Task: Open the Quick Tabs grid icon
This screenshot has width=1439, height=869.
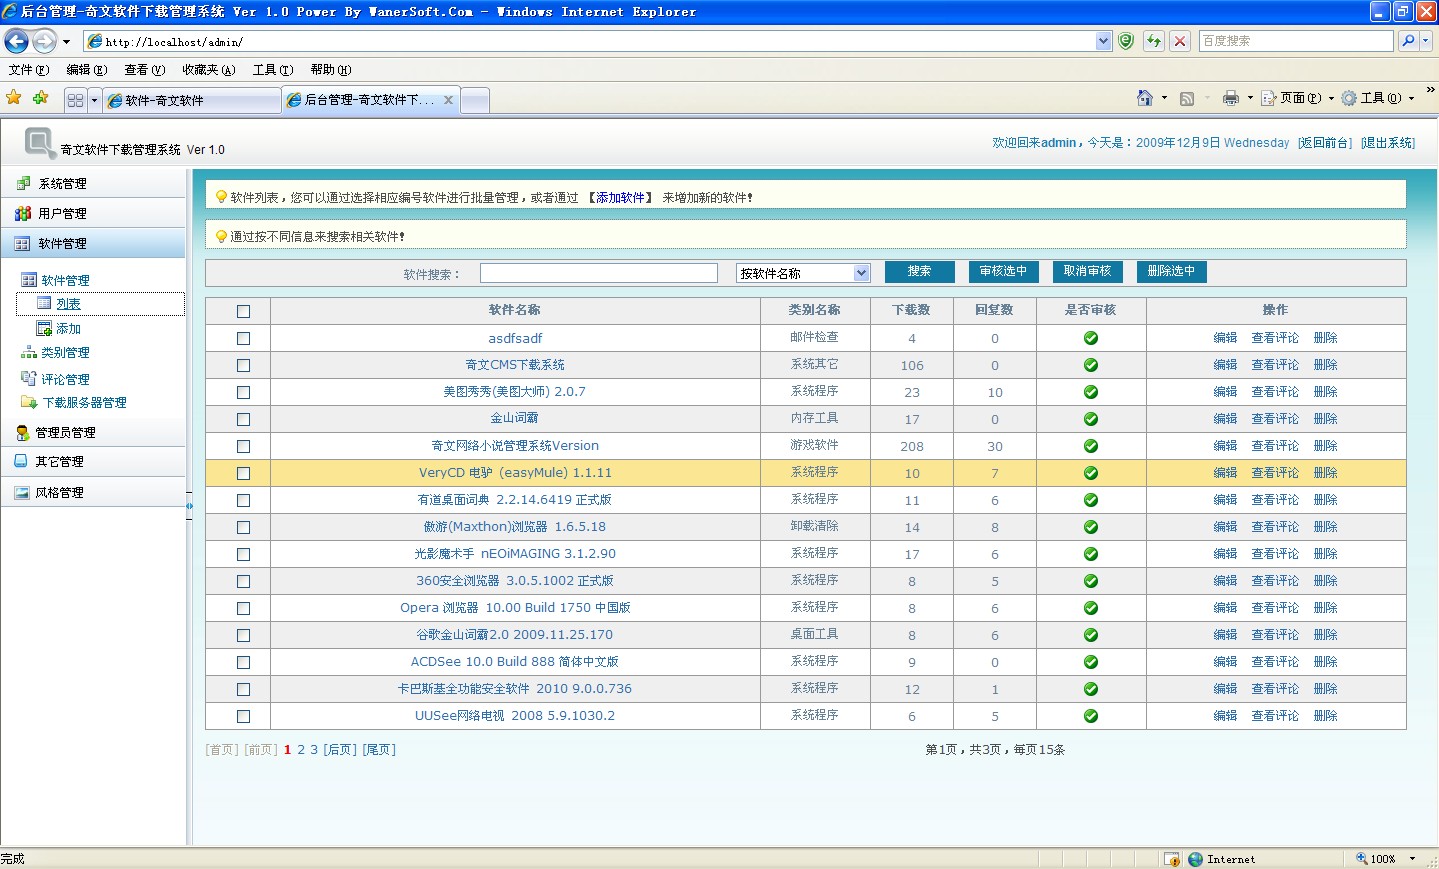Action: click(x=76, y=100)
